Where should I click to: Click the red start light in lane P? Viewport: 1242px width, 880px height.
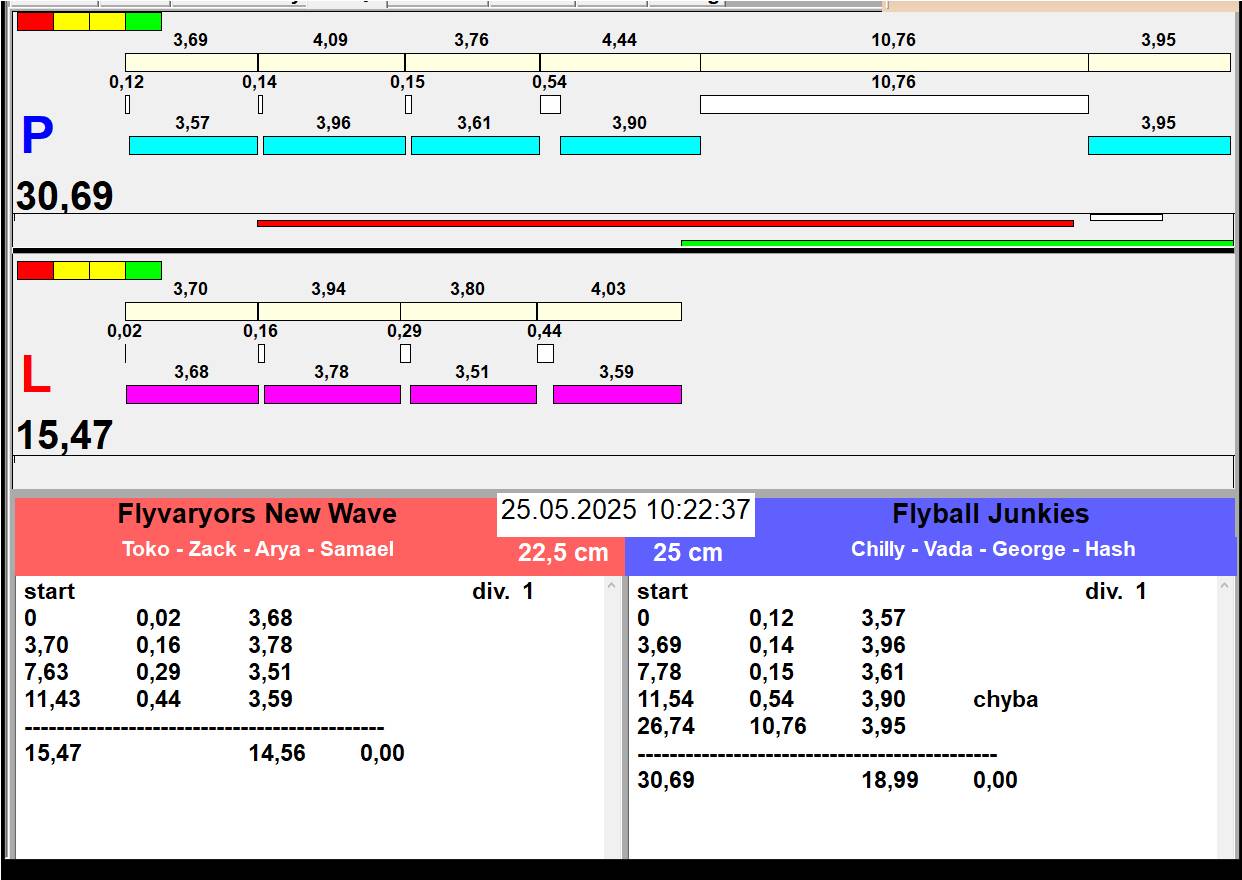click(35, 21)
